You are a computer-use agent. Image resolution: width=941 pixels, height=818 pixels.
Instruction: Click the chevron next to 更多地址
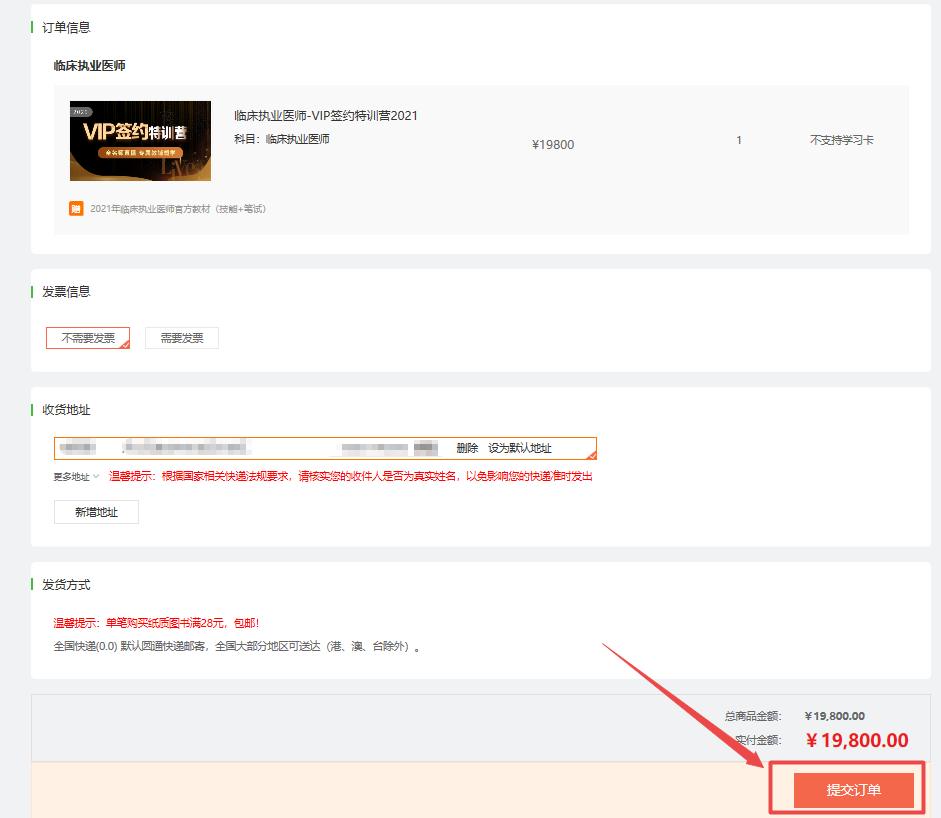[96, 477]
